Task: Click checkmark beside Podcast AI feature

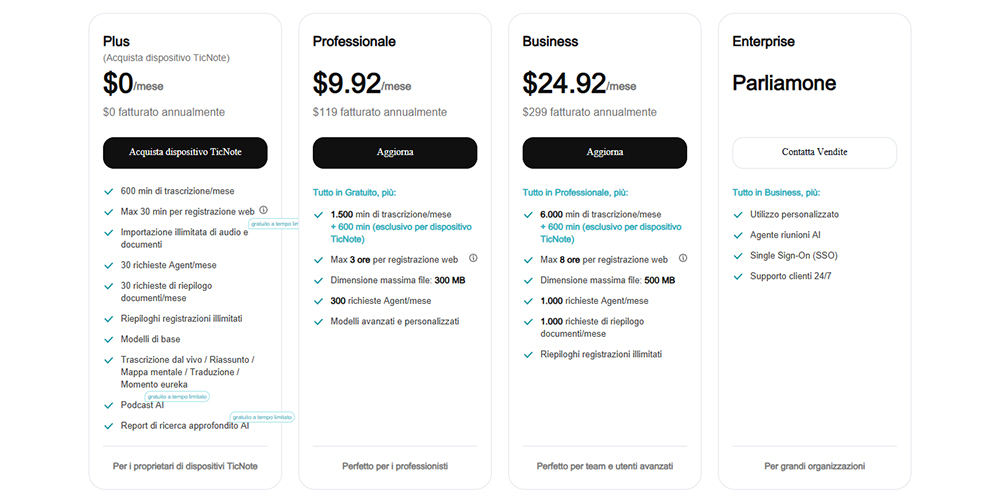Action: point(108,405)
